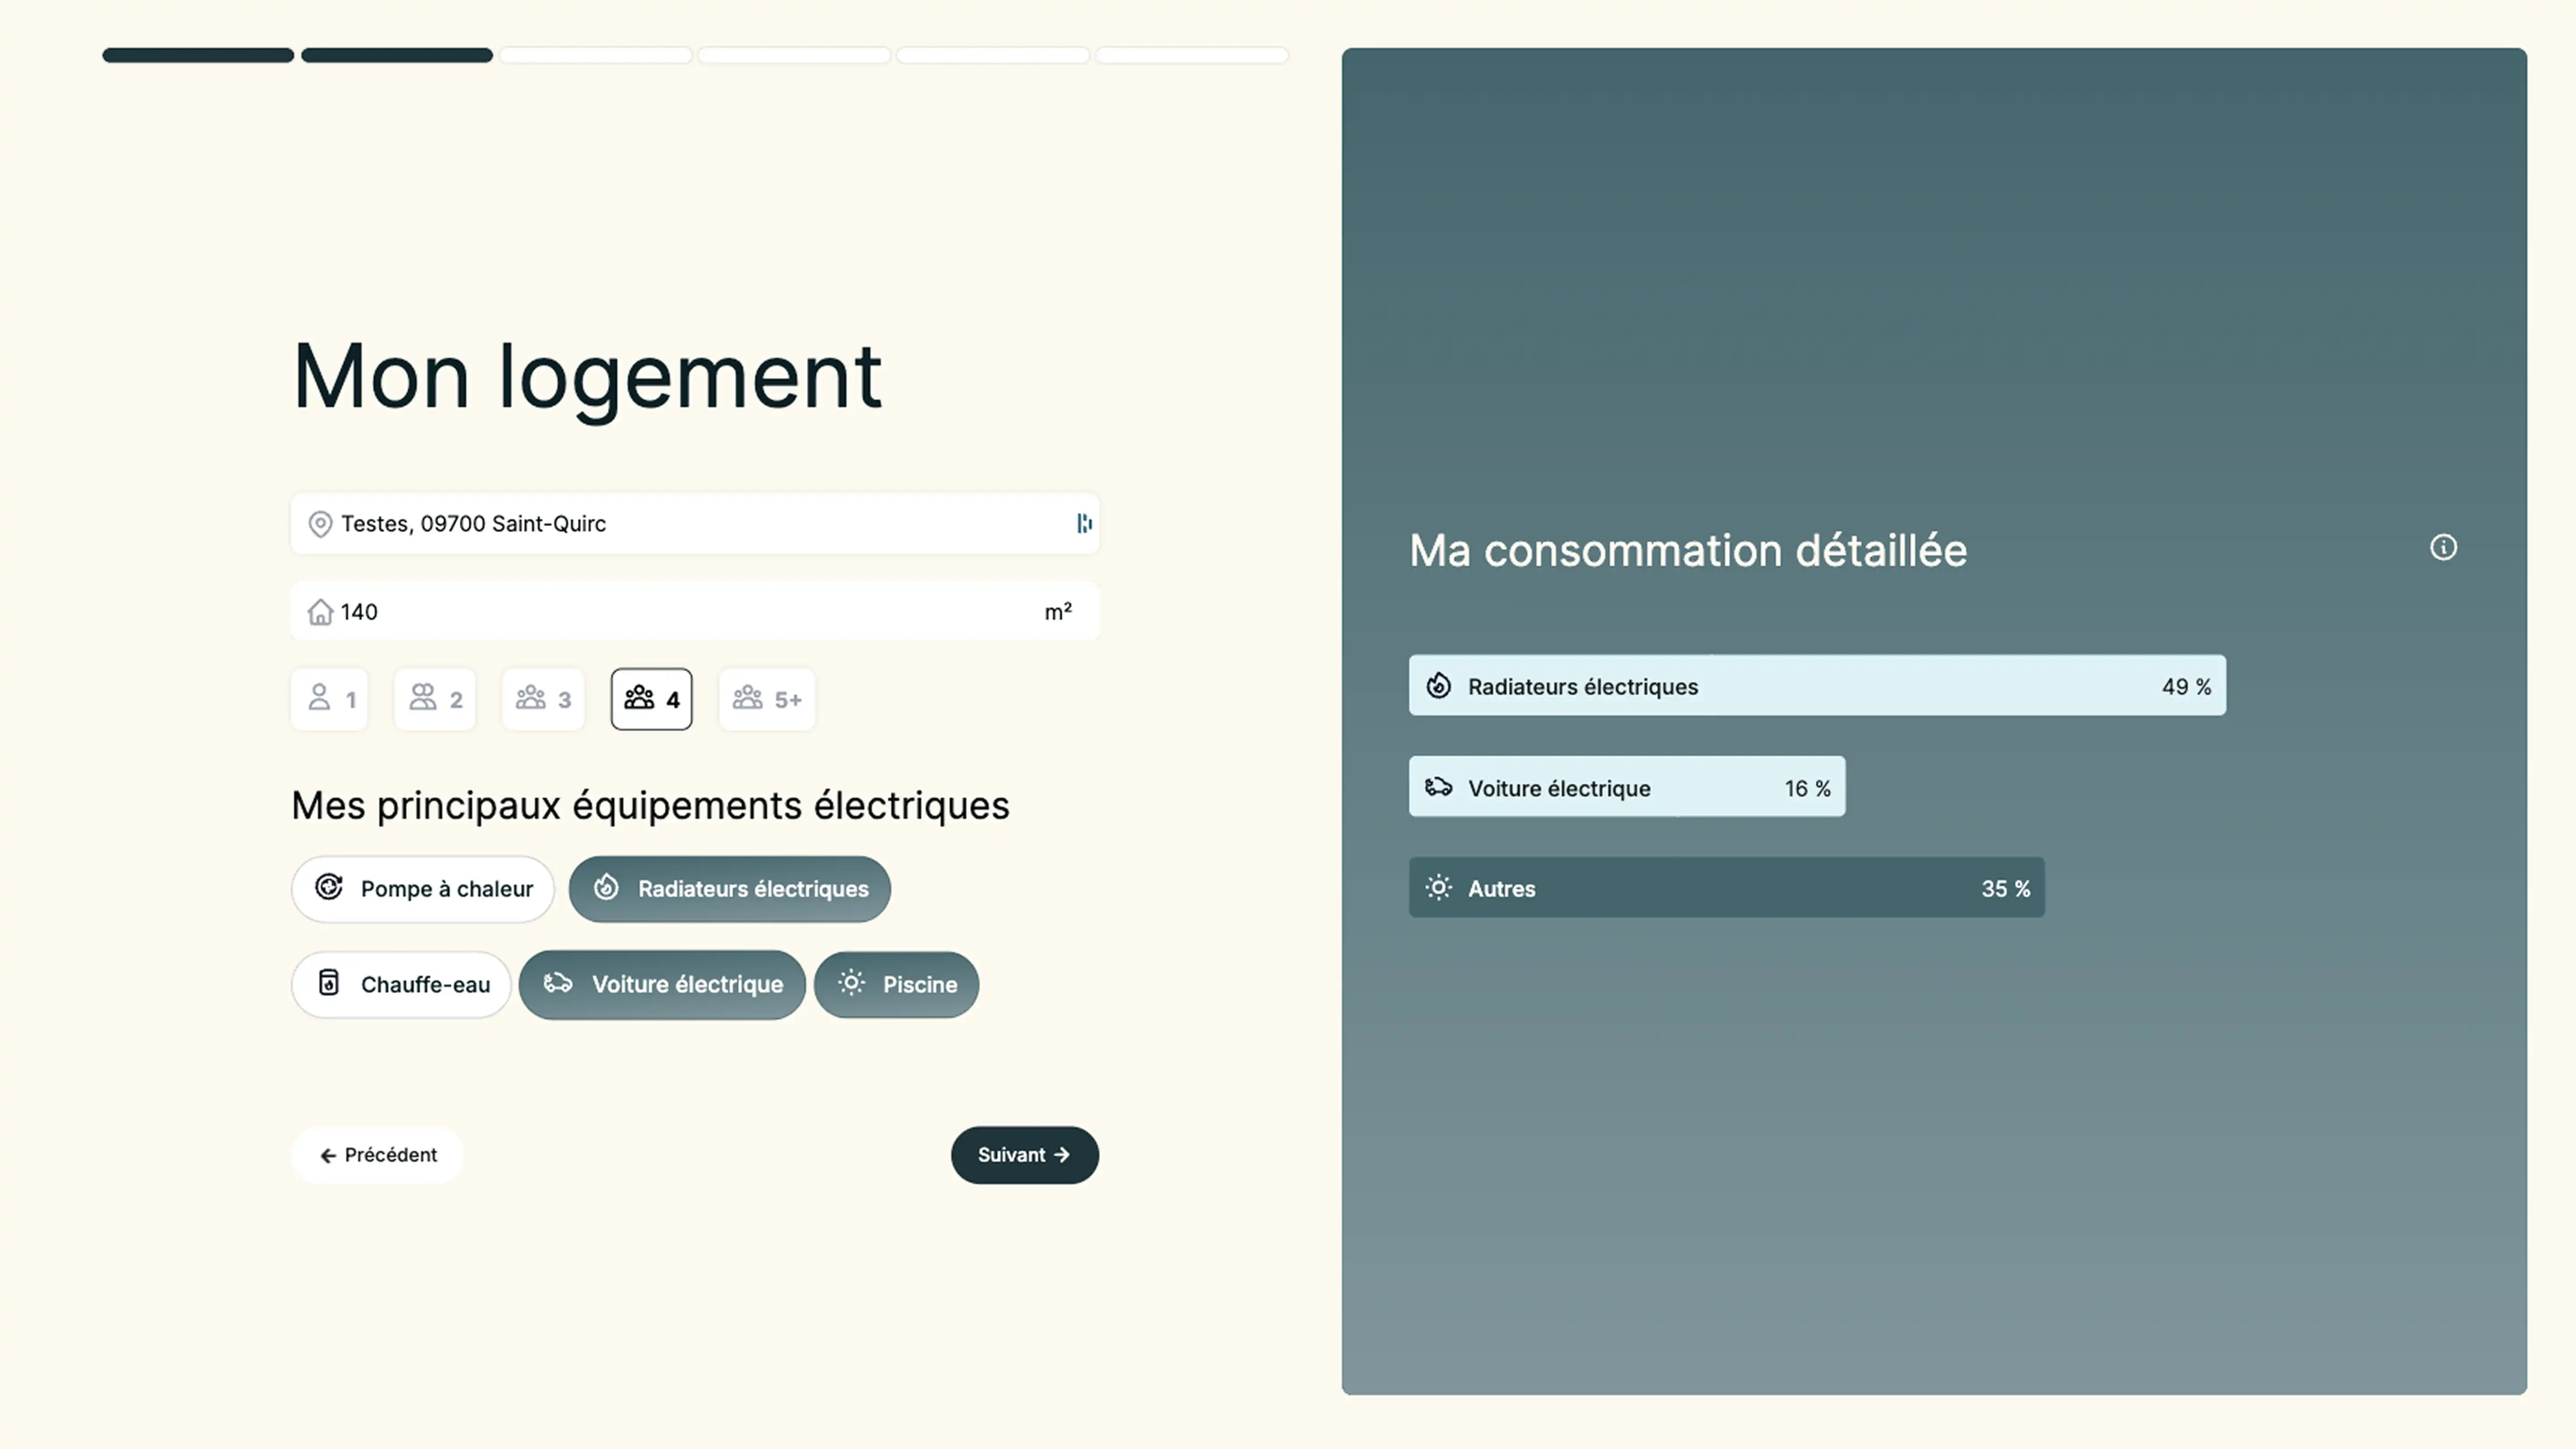Click the Ma consommation détaillée title
Image resolution: width=2576 pixels, height=1449 pixels.
click(1688, 550)
